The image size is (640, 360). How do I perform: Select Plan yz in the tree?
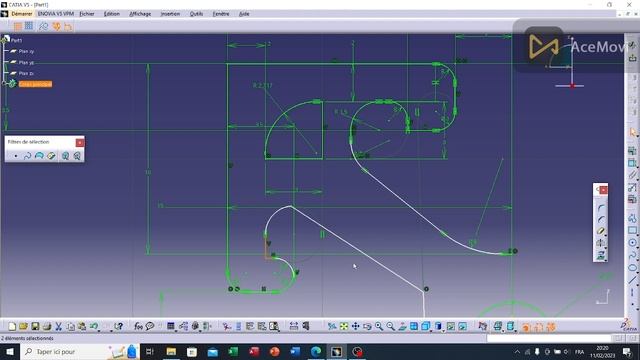pyautogui.click(x=26, y=62)
